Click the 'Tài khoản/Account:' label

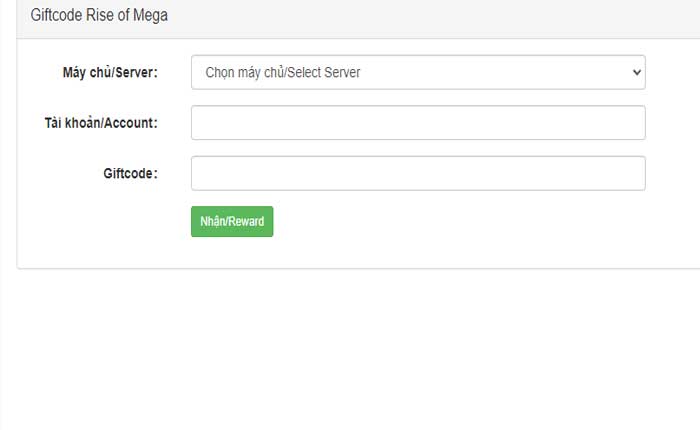point(101,123)
